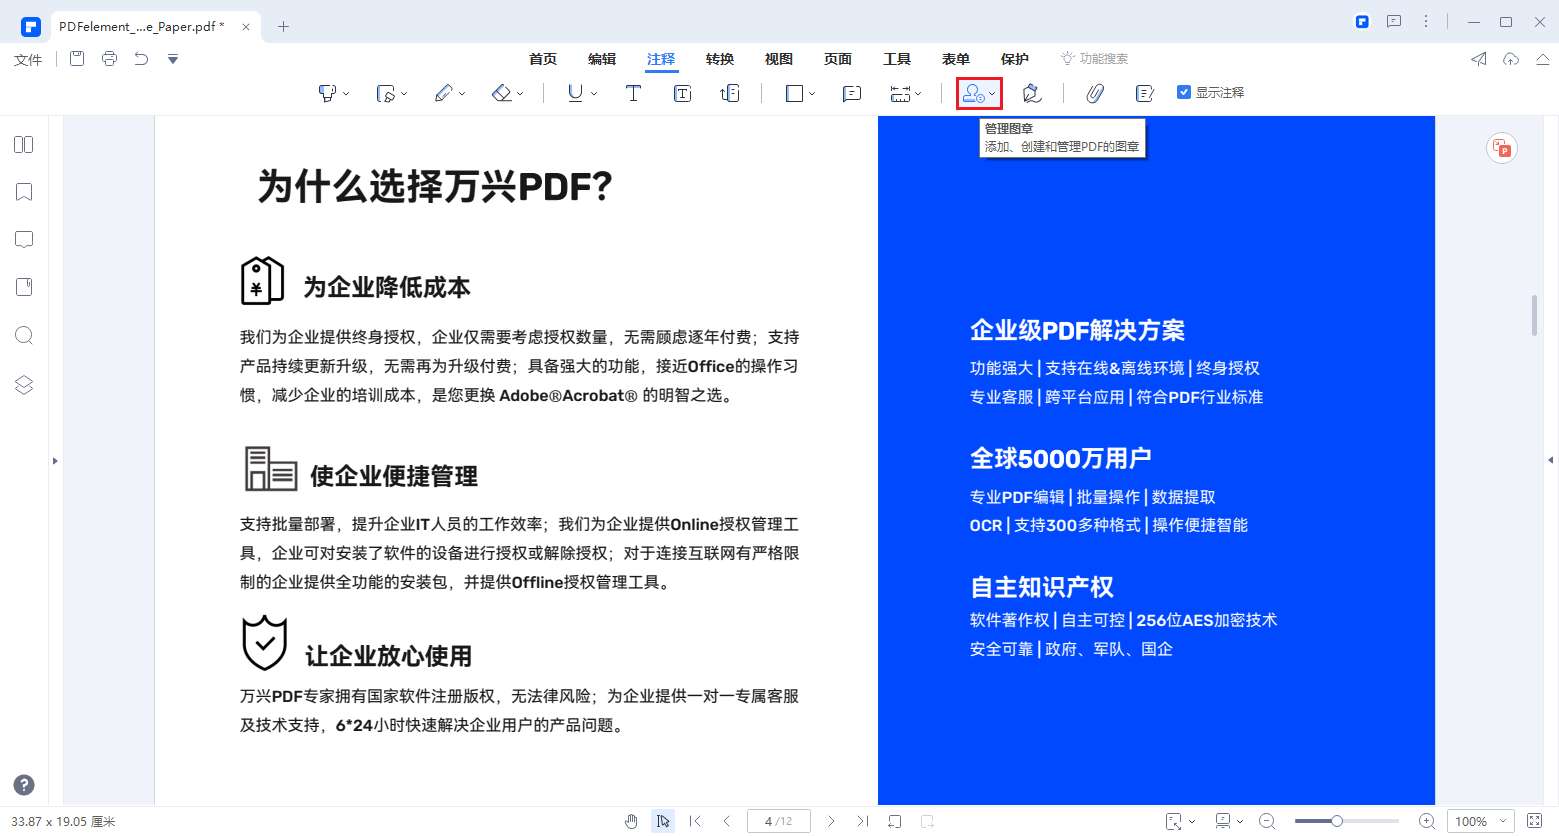Screen dimensions: 1559x836
Task: Open the search panel in left sidebar
Action: [23, 335]
